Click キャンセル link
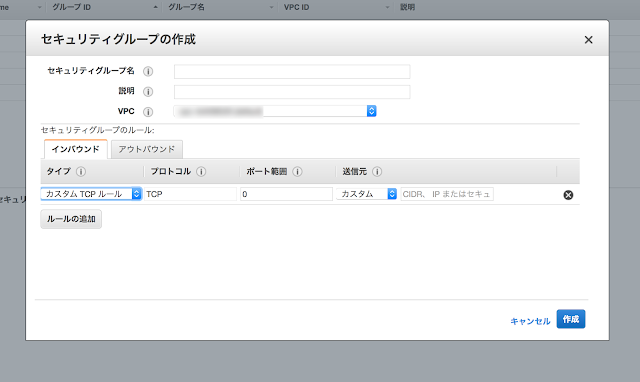 click(x=530, y=321)
